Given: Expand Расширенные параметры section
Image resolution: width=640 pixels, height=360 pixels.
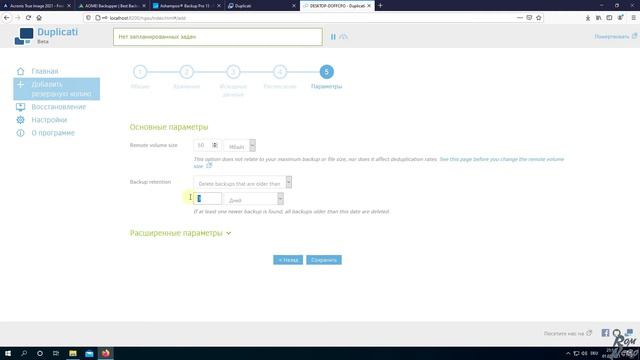Looking at the screenshot, I should click(x=180, y=233).
